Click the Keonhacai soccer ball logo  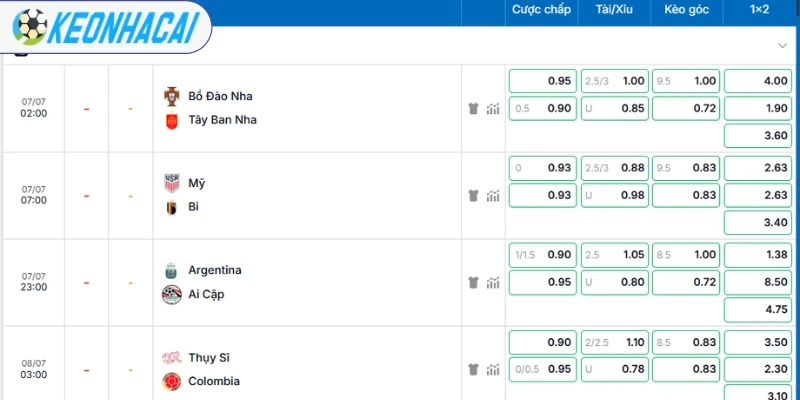coord(30,27)
